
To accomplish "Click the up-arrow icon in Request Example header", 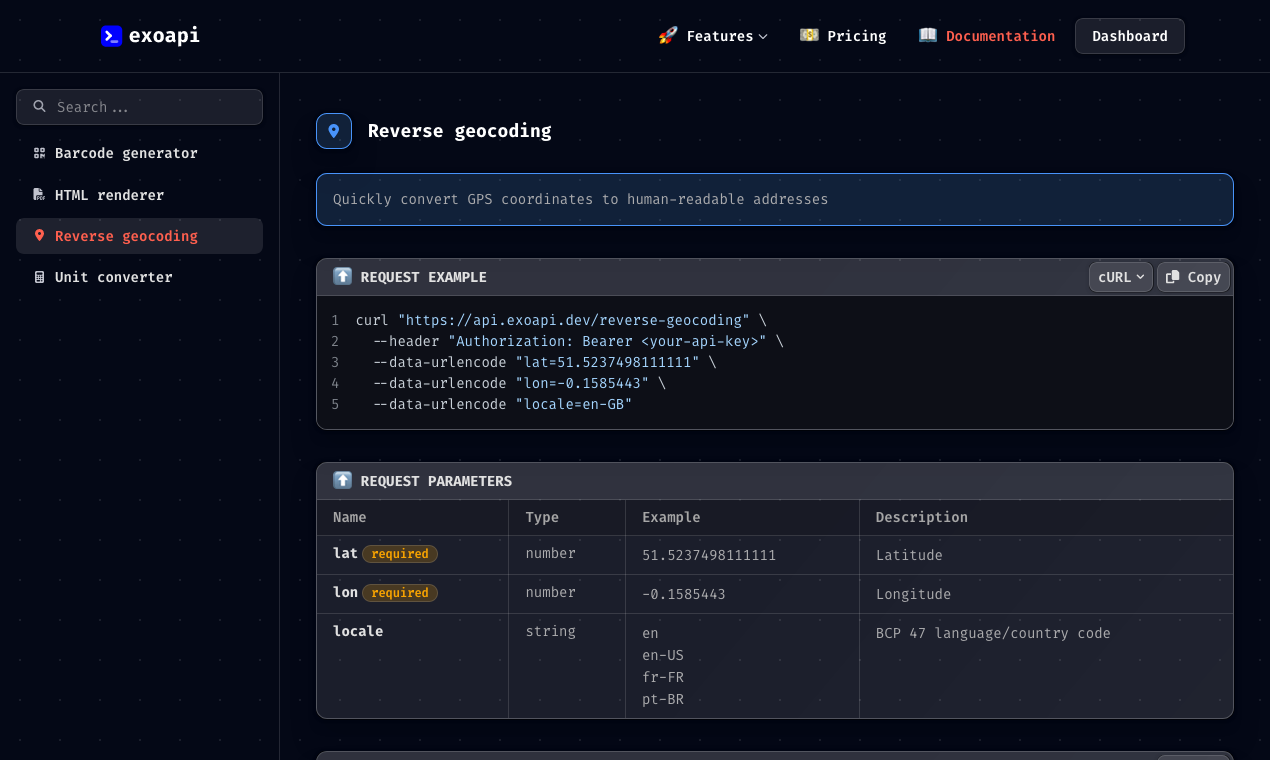I will coord(343,276).
